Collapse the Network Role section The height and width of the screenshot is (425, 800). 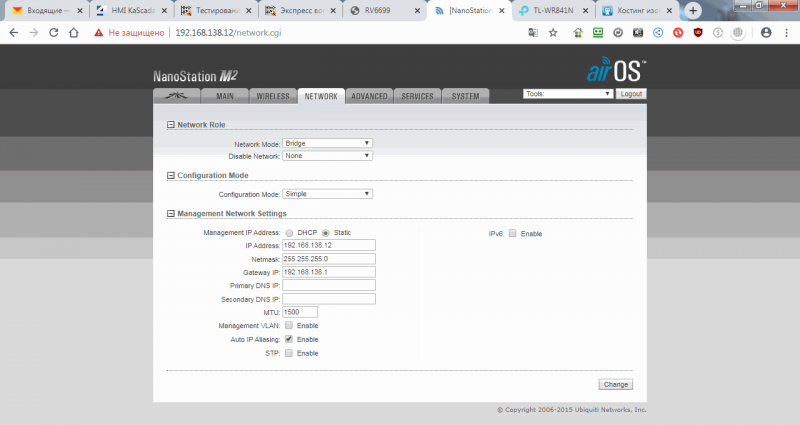click(x=171, y=124)
